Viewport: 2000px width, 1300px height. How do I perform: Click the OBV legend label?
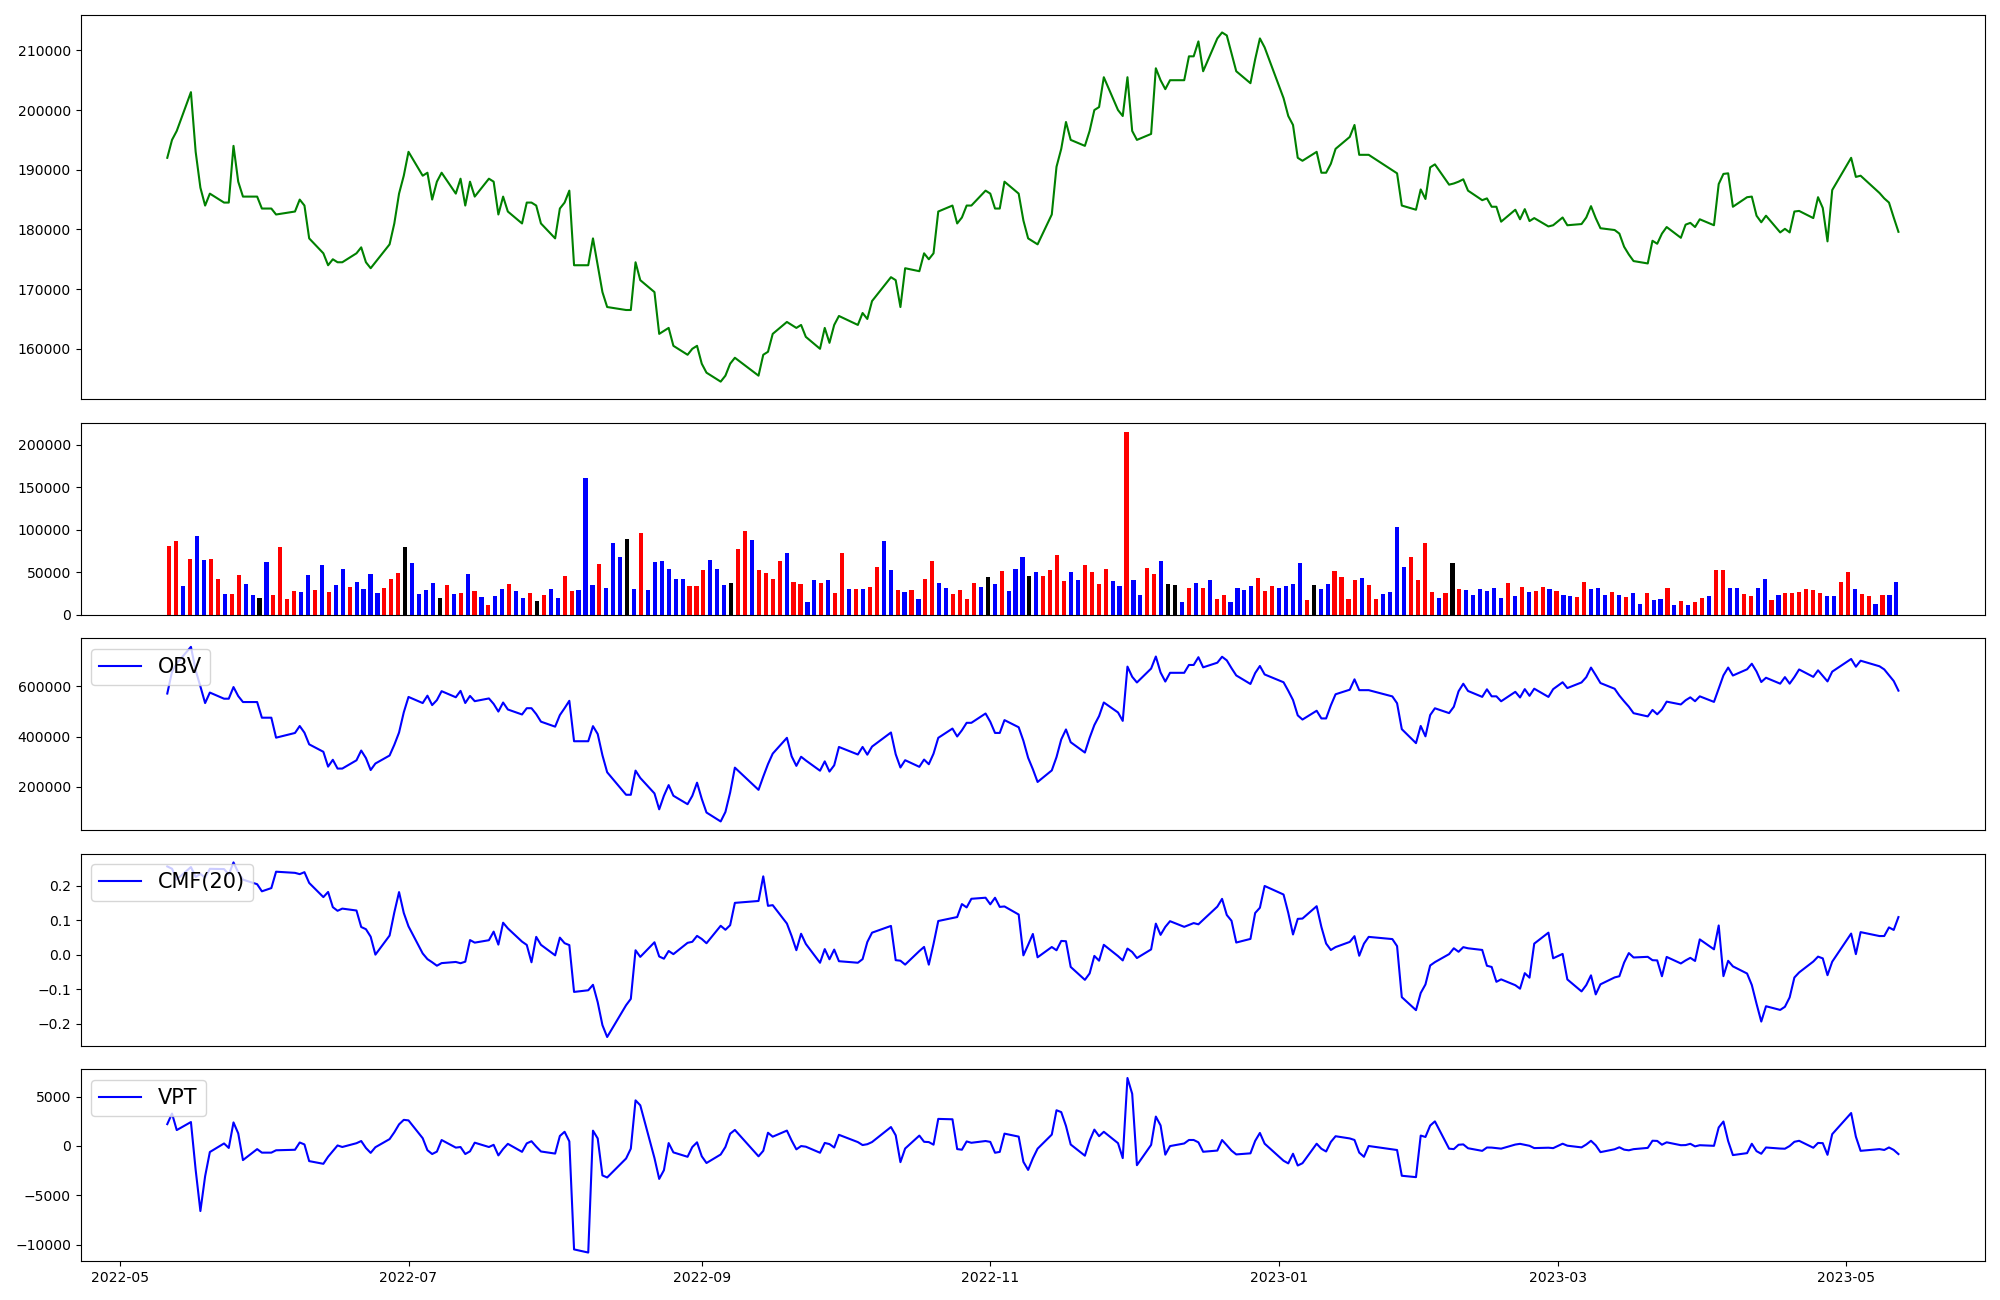coord(179,666)
